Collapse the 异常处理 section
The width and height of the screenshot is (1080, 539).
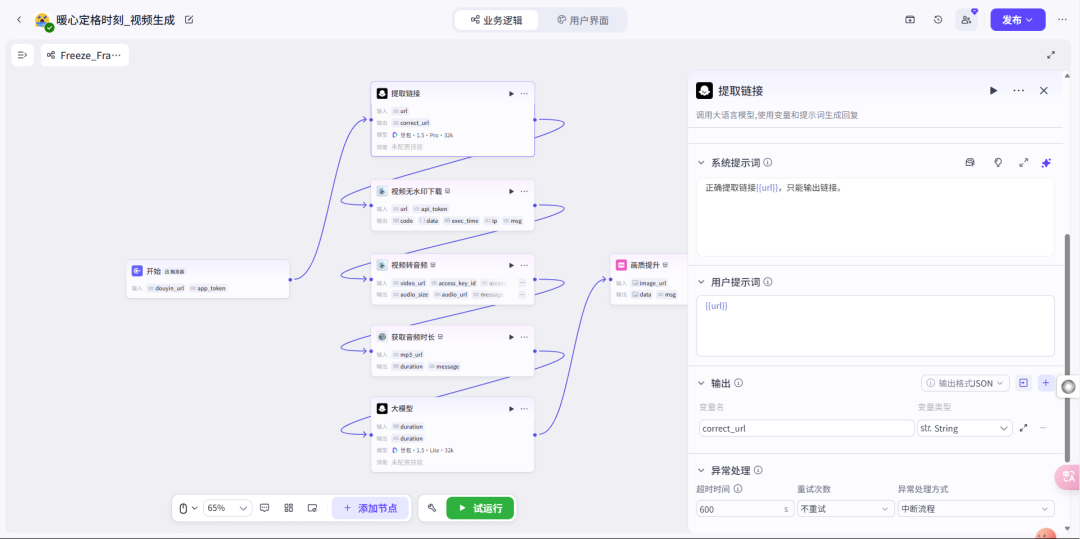pyautogui.click(x=701, y=471)
